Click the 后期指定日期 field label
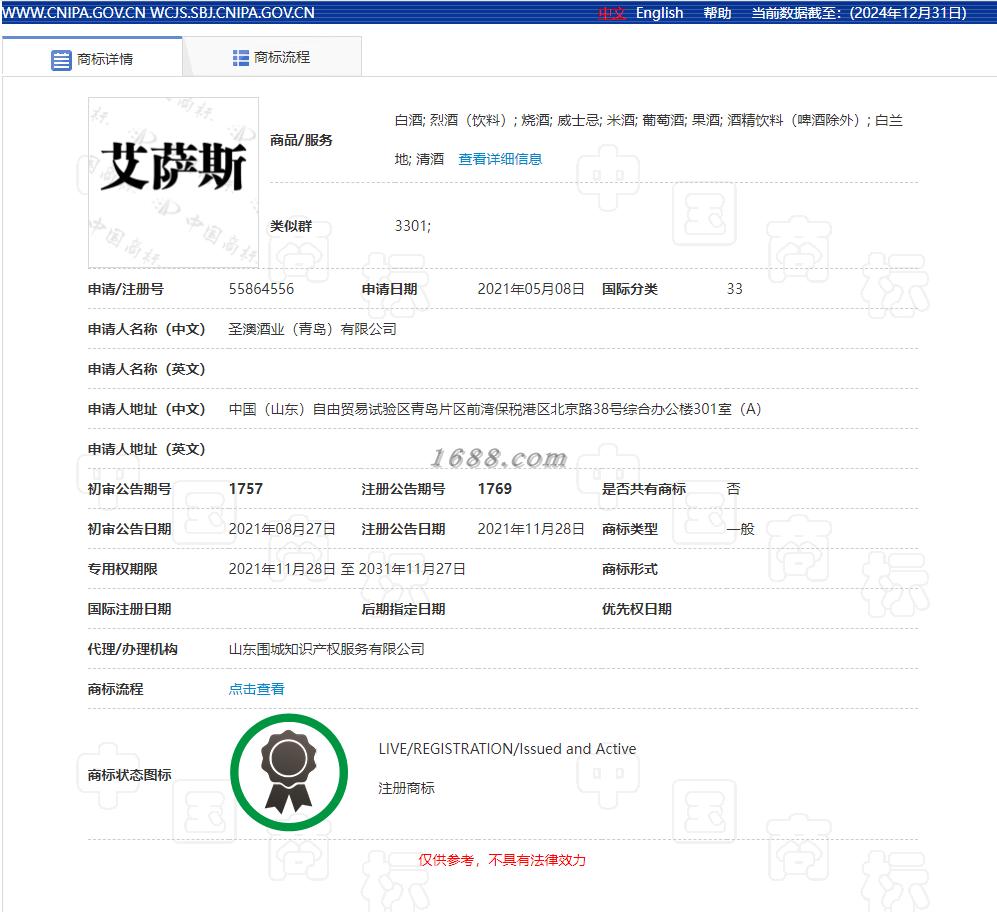This screenshot has width=997, height=912. coord(403,609)
